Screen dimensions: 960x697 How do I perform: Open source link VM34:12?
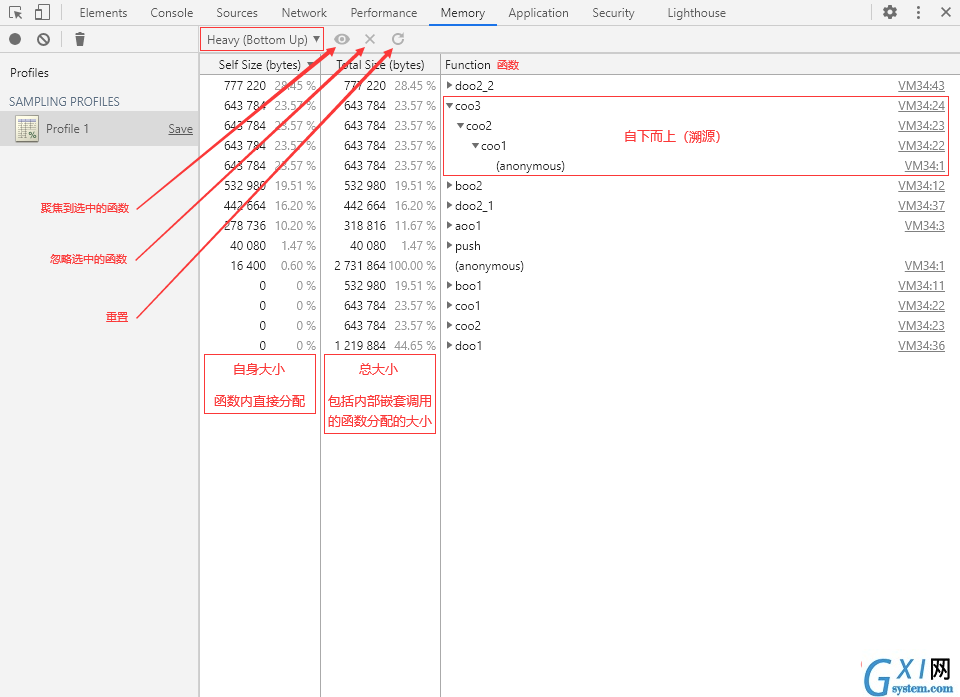click(x=921, y=186)
